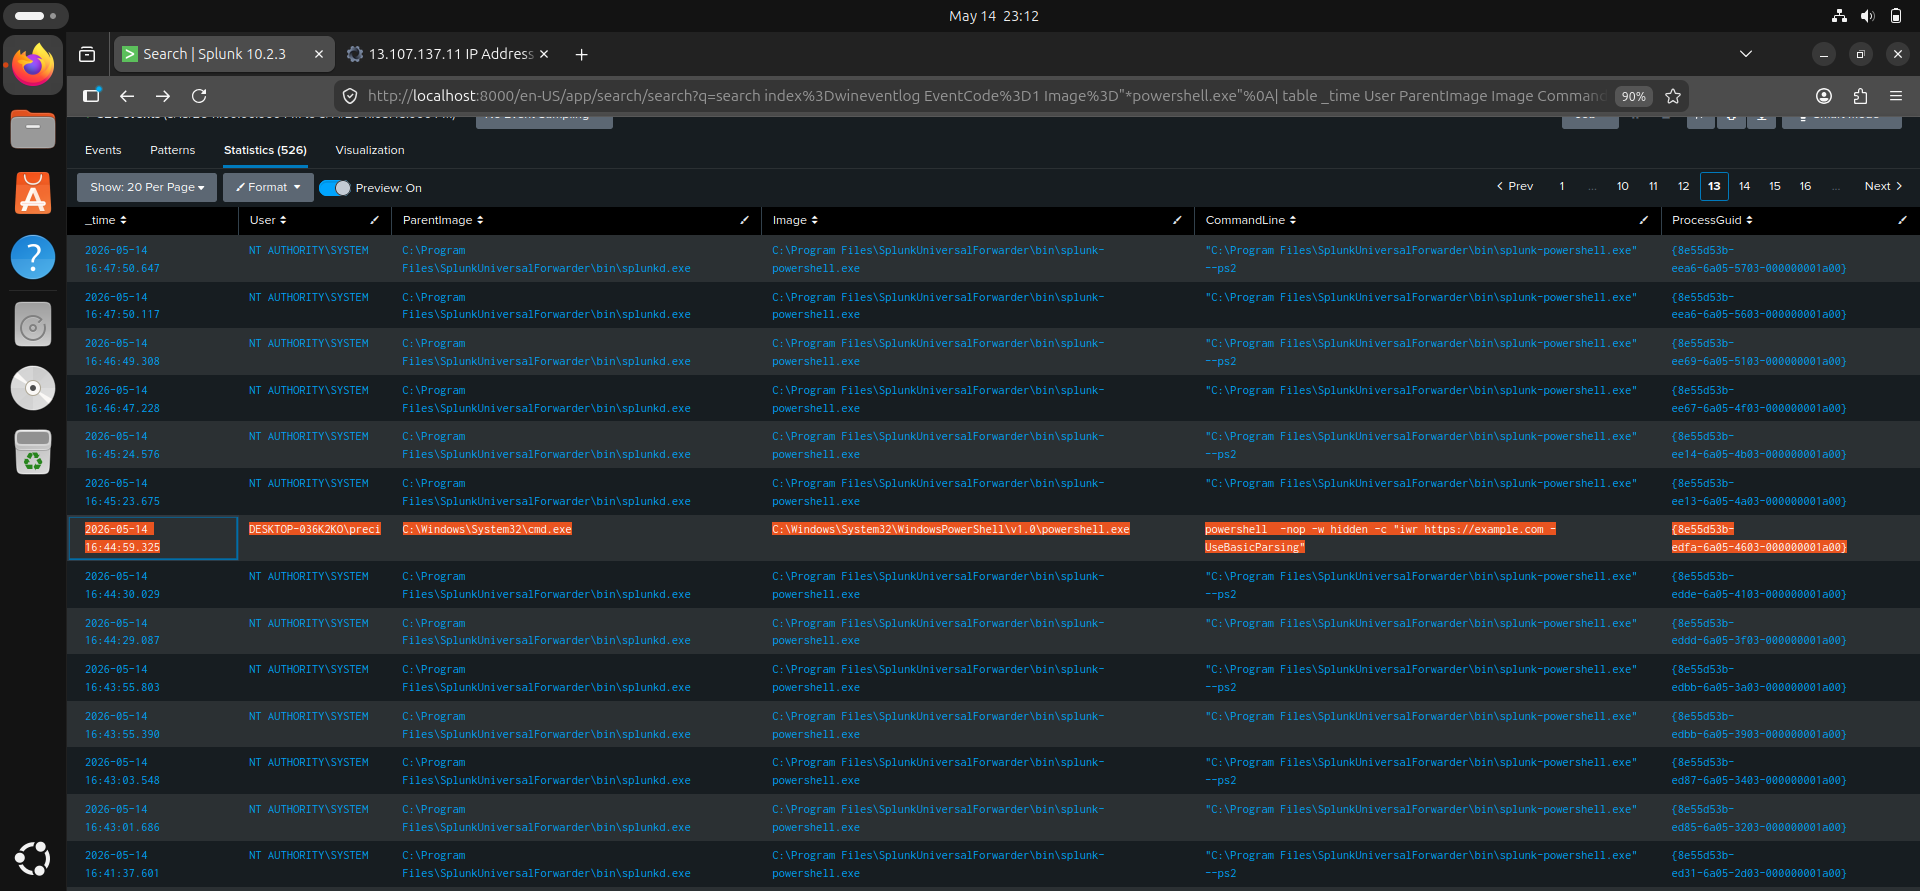Viewport: 1920px width, 891px height.
Task: Open the extensions puzzle icon
Action: (1860, 96)
